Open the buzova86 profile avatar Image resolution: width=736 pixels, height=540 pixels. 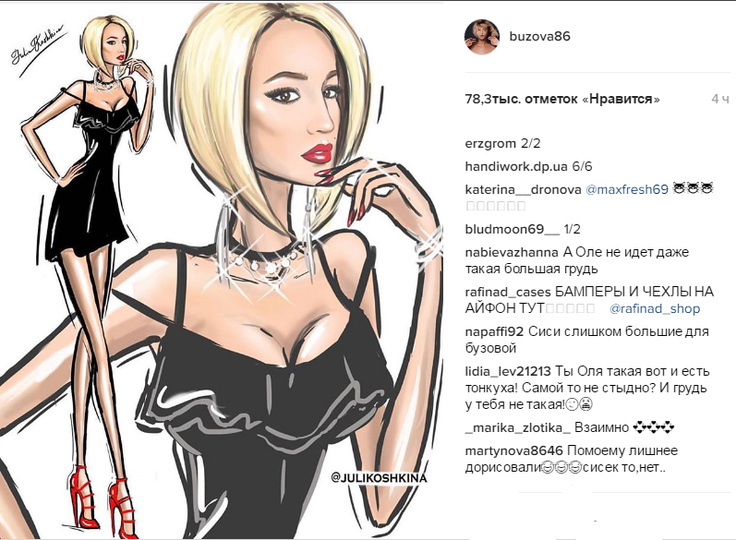[x=482, y=37]
